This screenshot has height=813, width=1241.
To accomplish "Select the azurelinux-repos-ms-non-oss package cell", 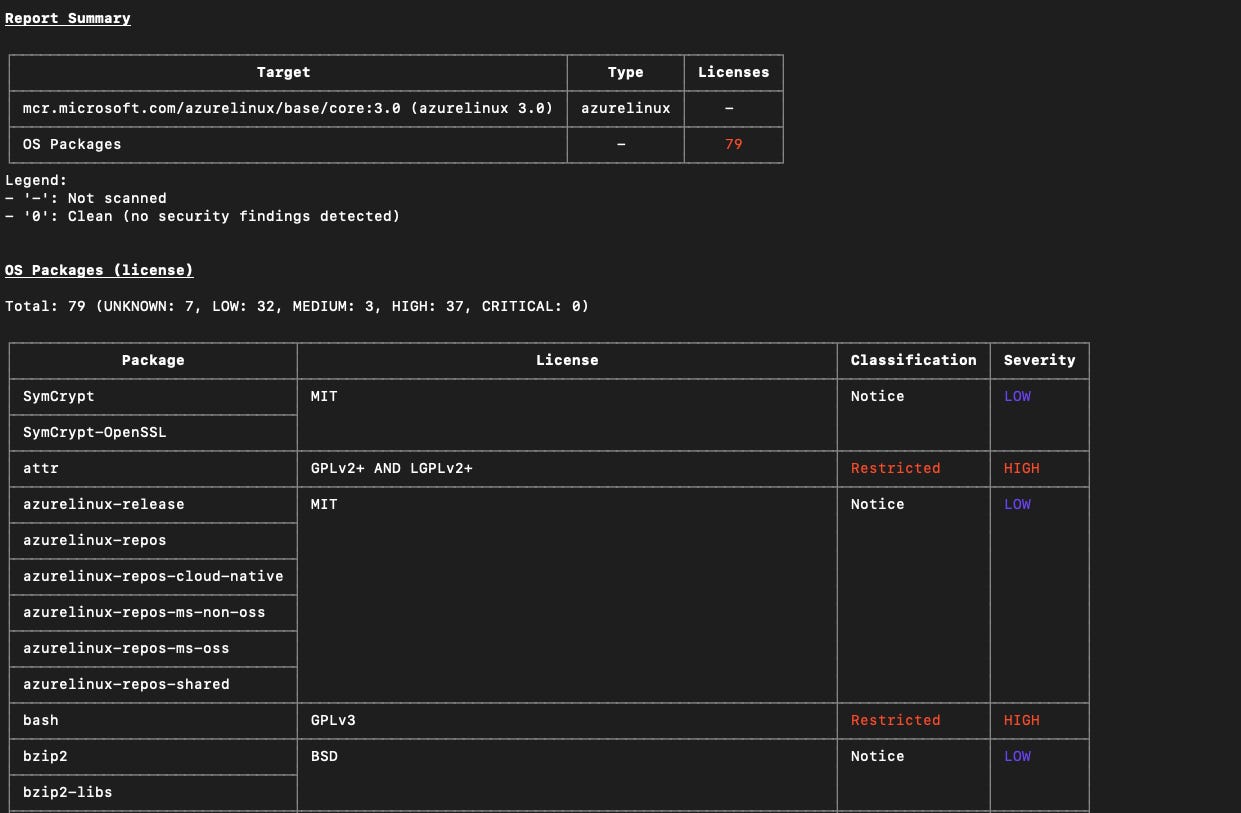I will tap(153, 612).
